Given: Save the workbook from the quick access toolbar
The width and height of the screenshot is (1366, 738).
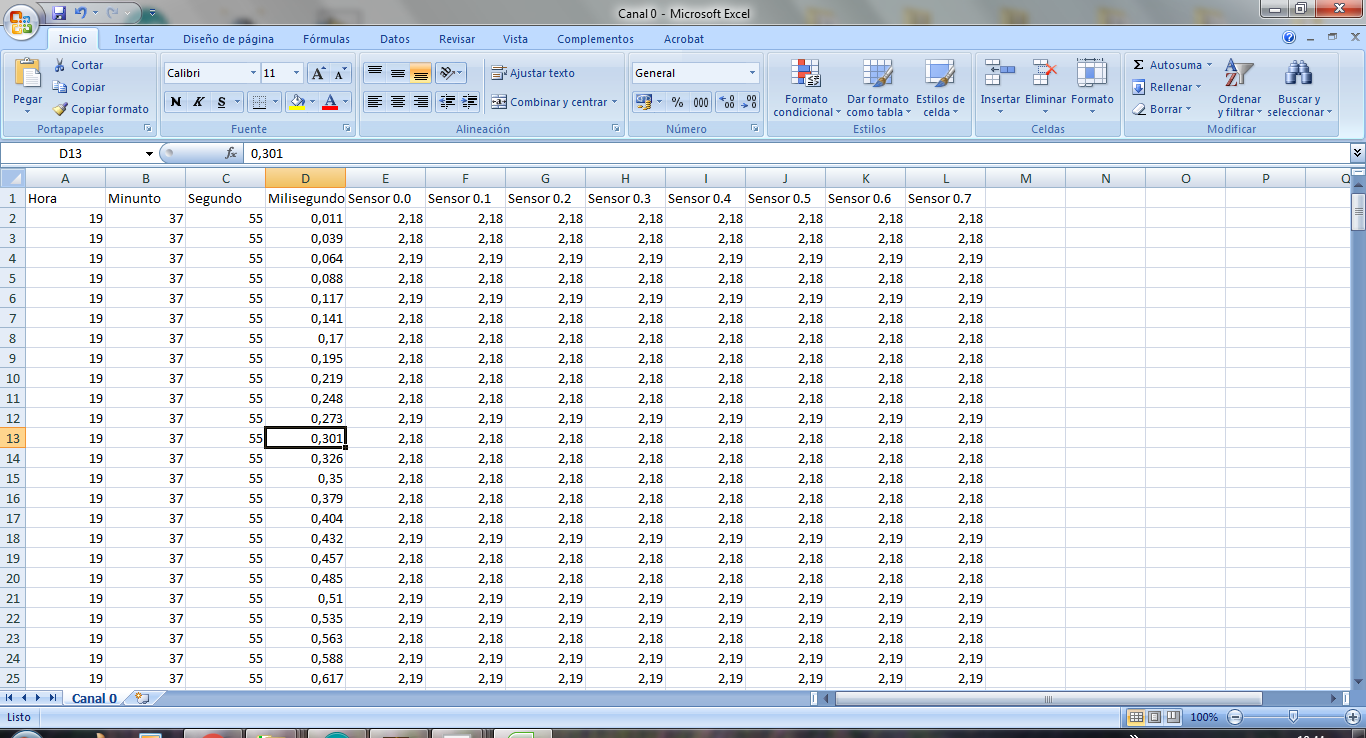Looking at the screenshot, I should pos(59,13).
